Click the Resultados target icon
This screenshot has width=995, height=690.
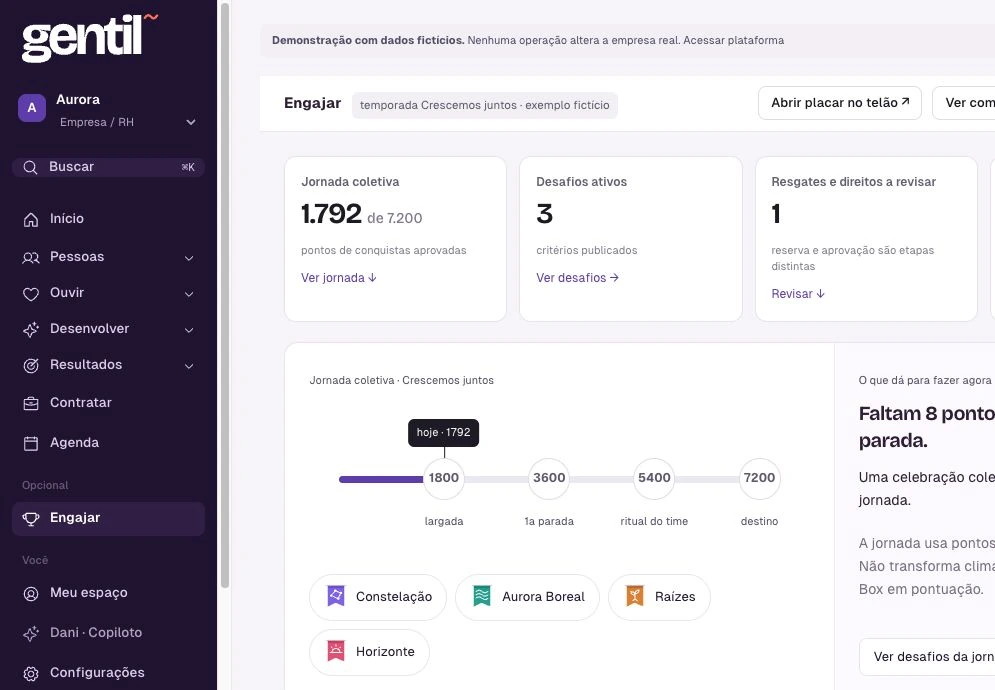[x=30, y=366]
